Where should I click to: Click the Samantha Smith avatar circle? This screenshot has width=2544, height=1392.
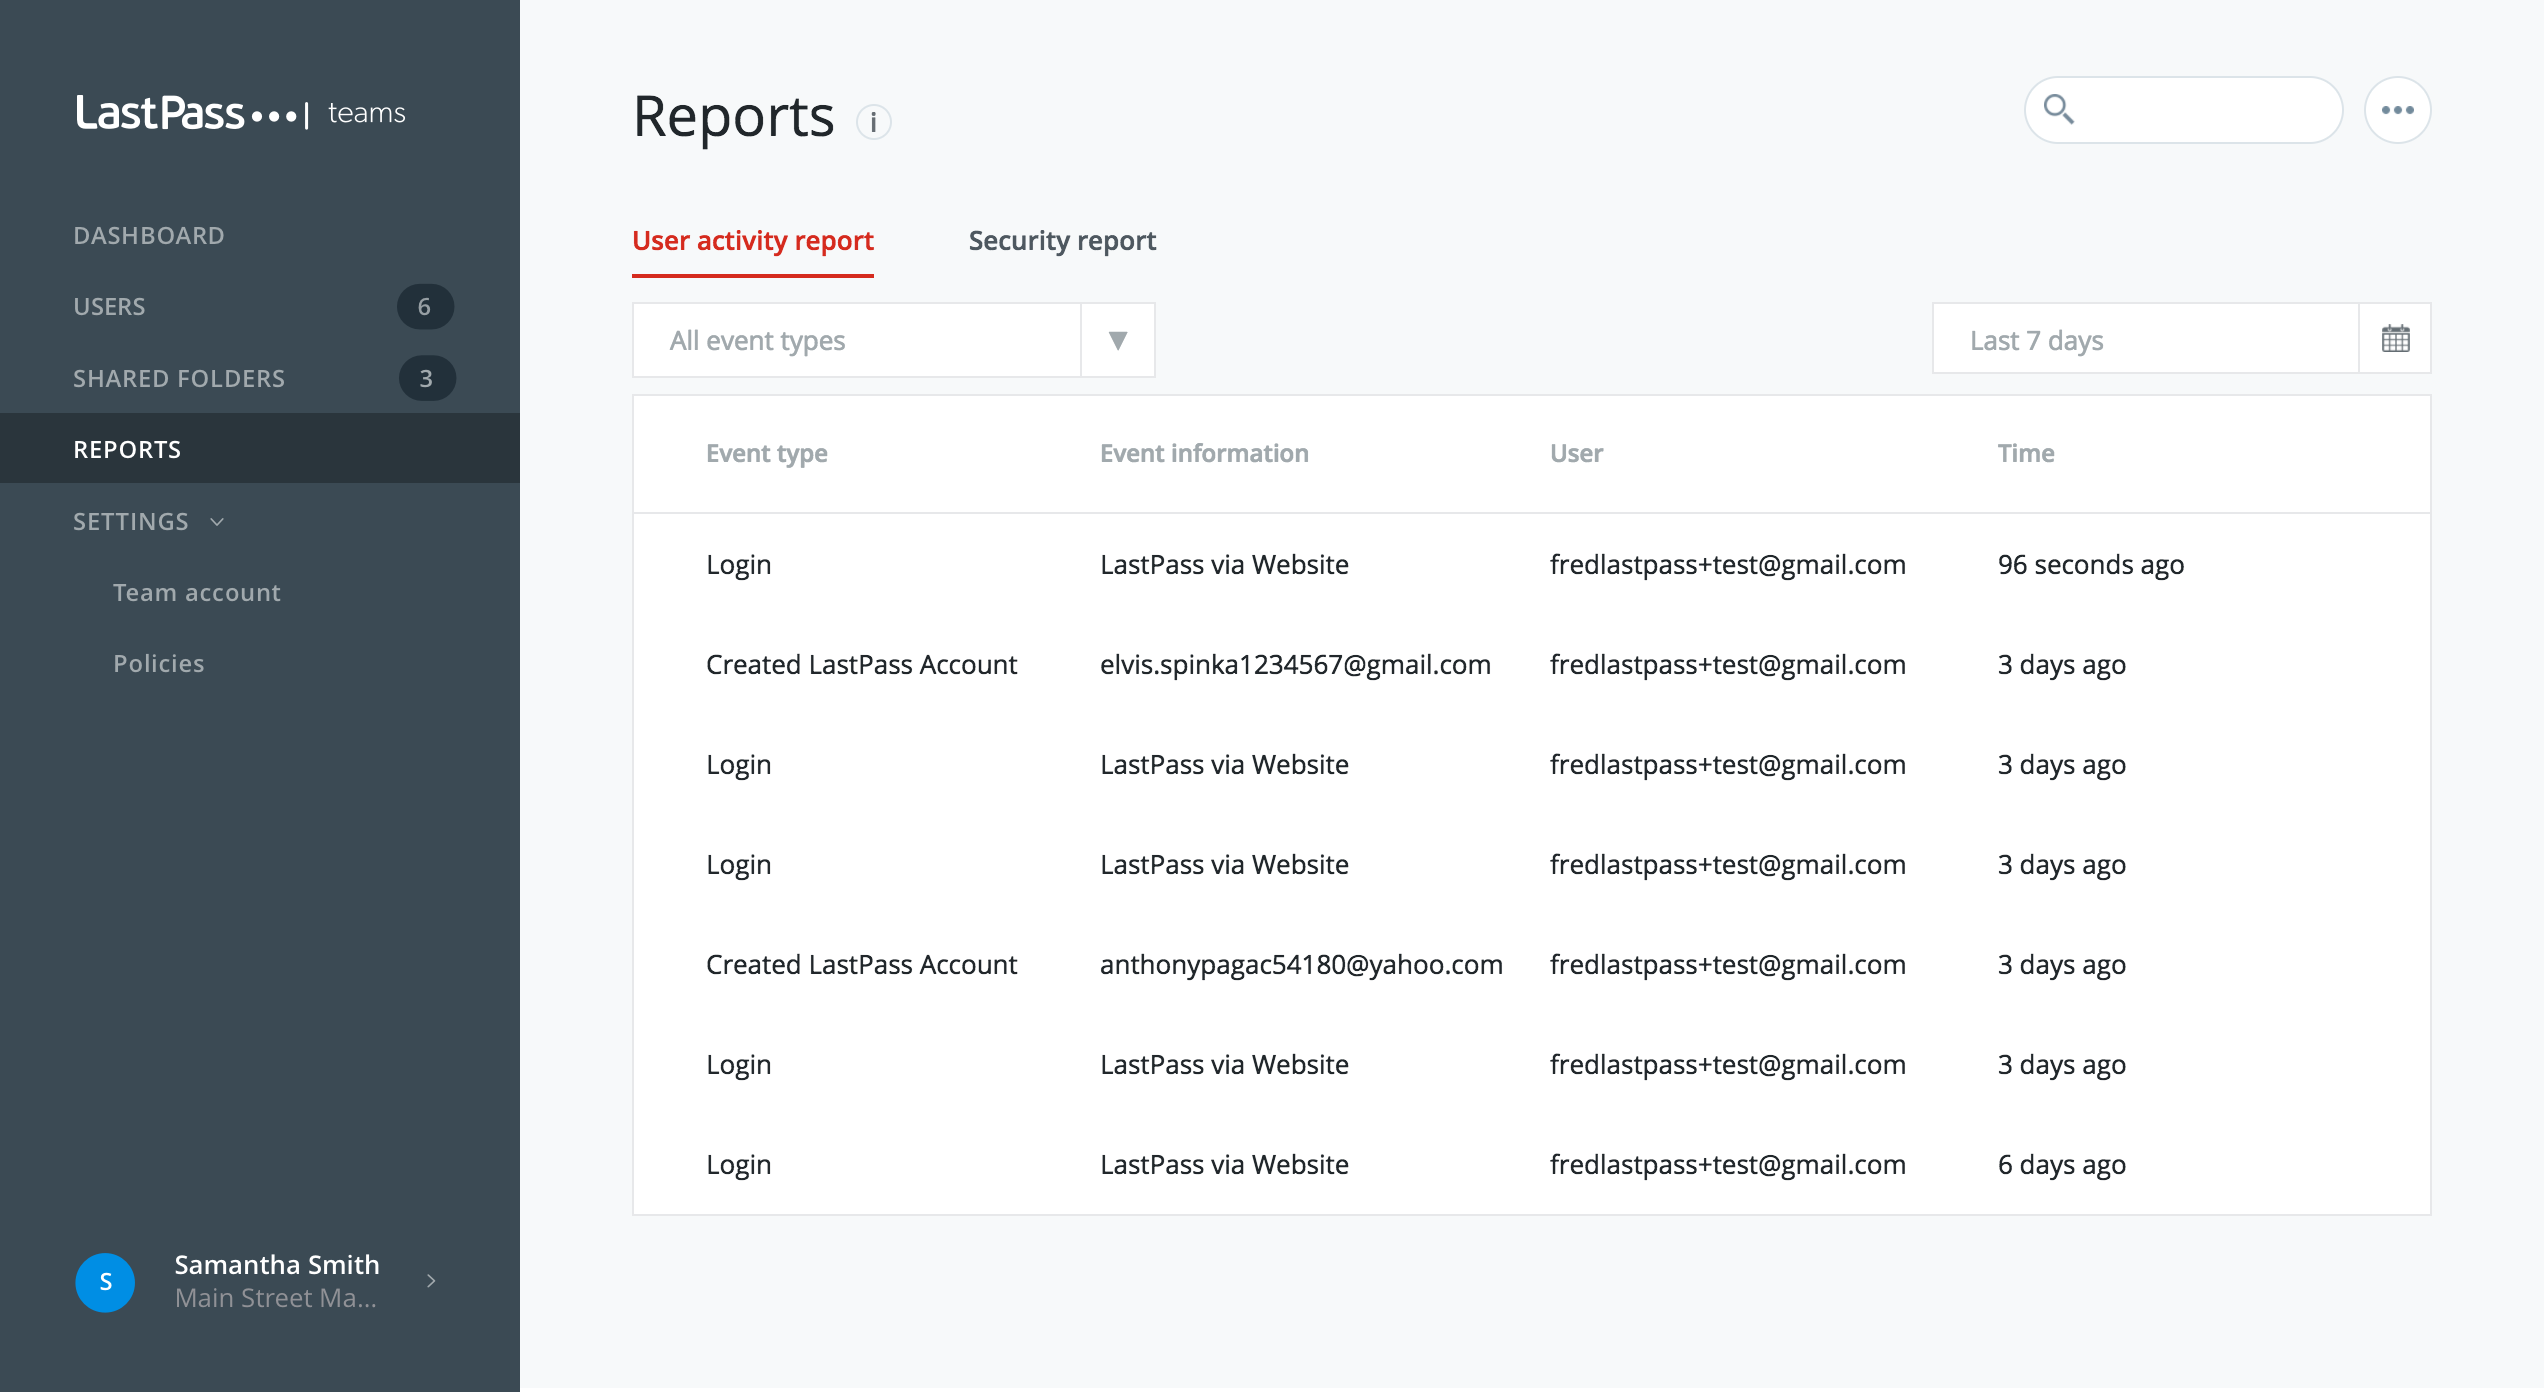(x=105, y=1282)
